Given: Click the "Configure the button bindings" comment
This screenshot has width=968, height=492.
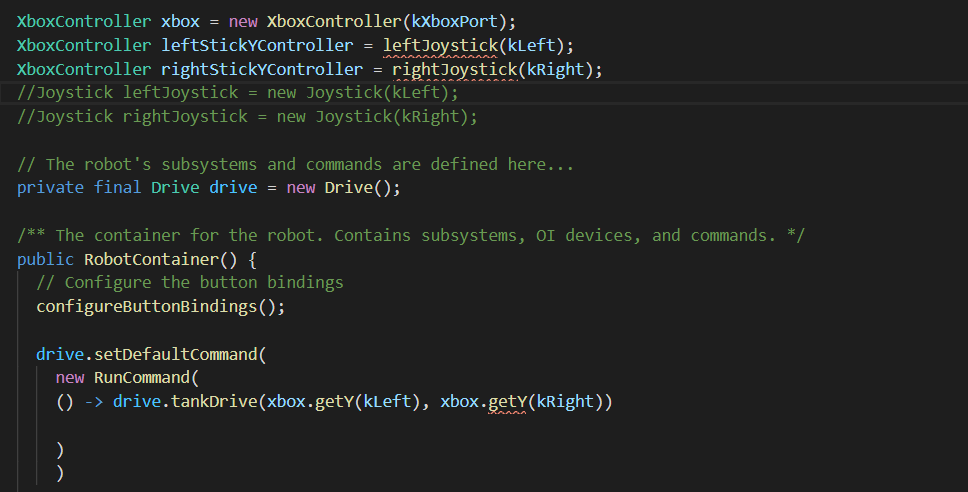Looking at the screenshot, I should (190, 283).
